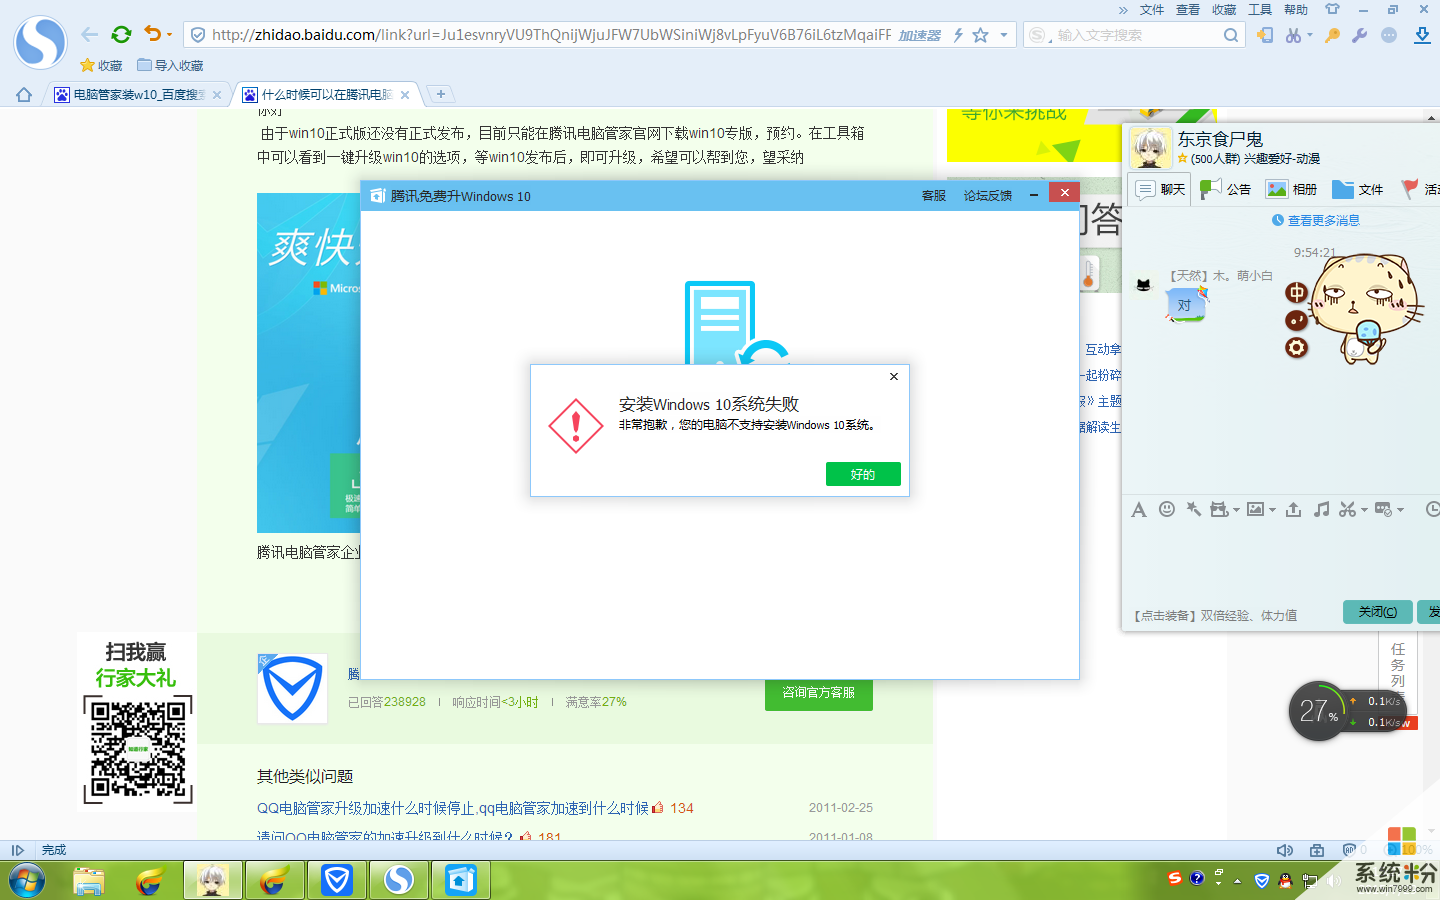Viewport: 1440px width, 900px height.
Task: Click the lightning speed-mode icon in the address bar
Action: 958,35
